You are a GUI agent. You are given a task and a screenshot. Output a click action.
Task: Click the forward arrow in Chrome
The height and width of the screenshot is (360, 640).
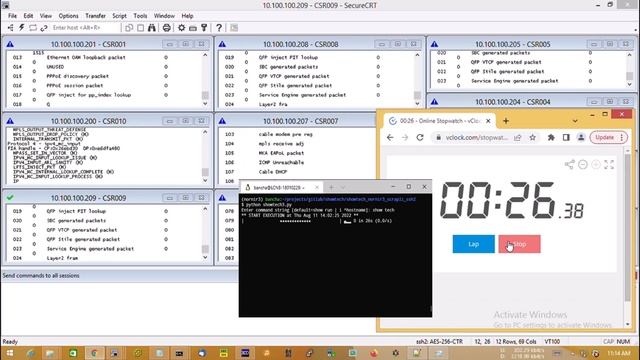(x=404, y=138)
